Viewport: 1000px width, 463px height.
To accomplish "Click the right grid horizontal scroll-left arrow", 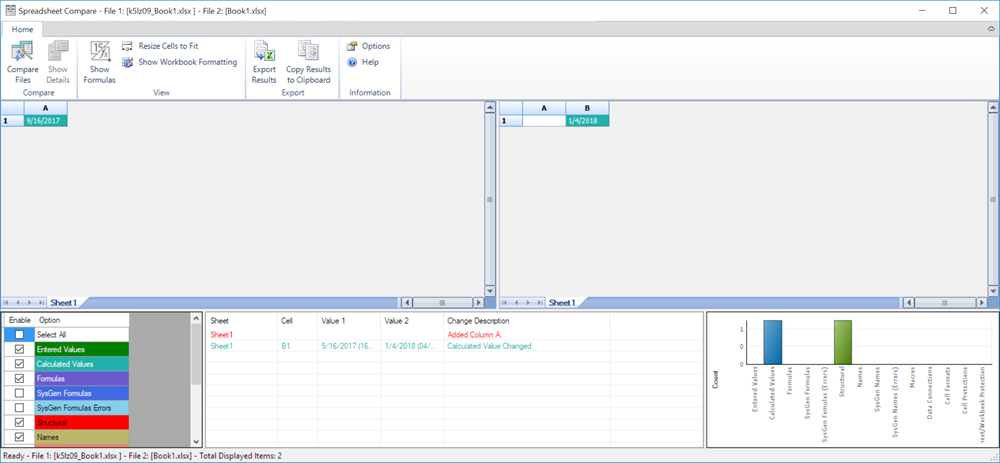I will click(x=909, y=303).
